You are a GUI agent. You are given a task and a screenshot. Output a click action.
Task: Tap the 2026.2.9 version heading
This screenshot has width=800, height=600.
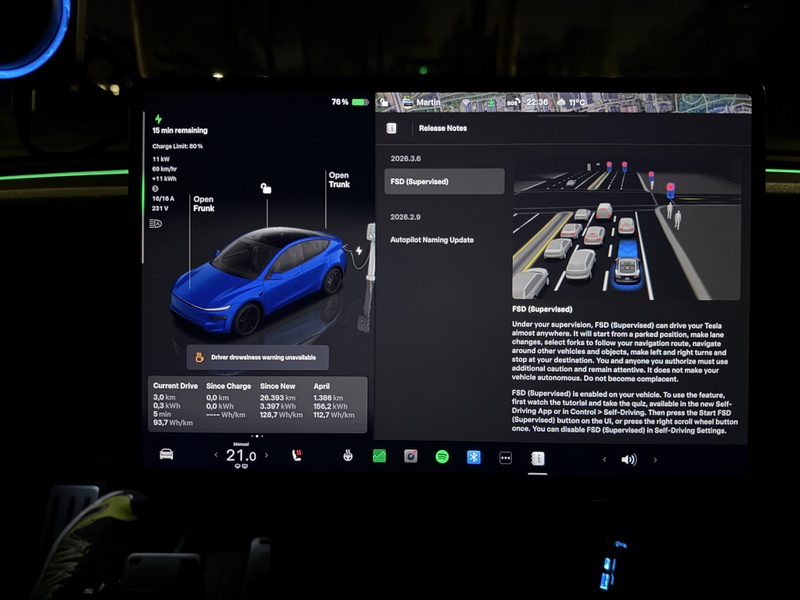point(405,217)
